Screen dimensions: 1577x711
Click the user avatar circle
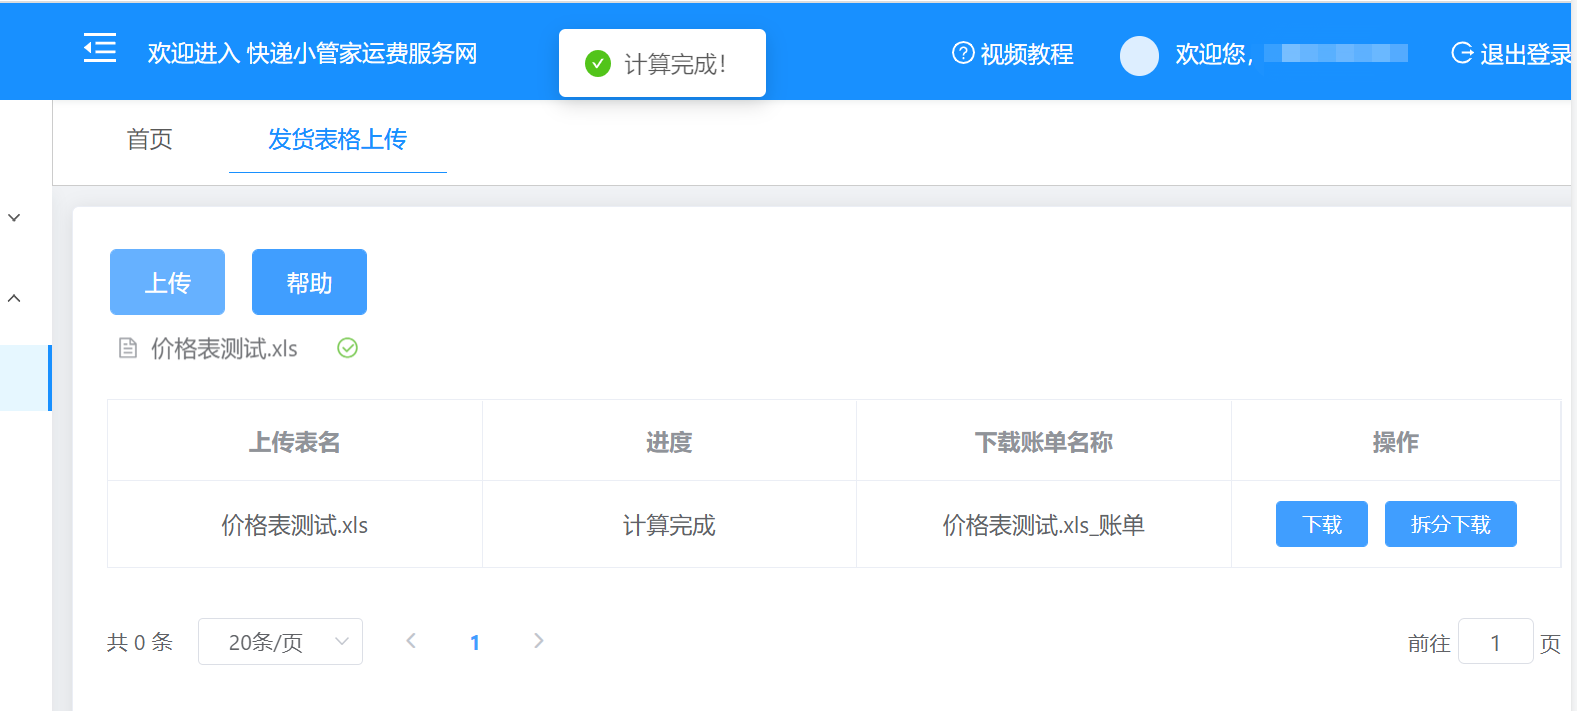point(1139,56)
